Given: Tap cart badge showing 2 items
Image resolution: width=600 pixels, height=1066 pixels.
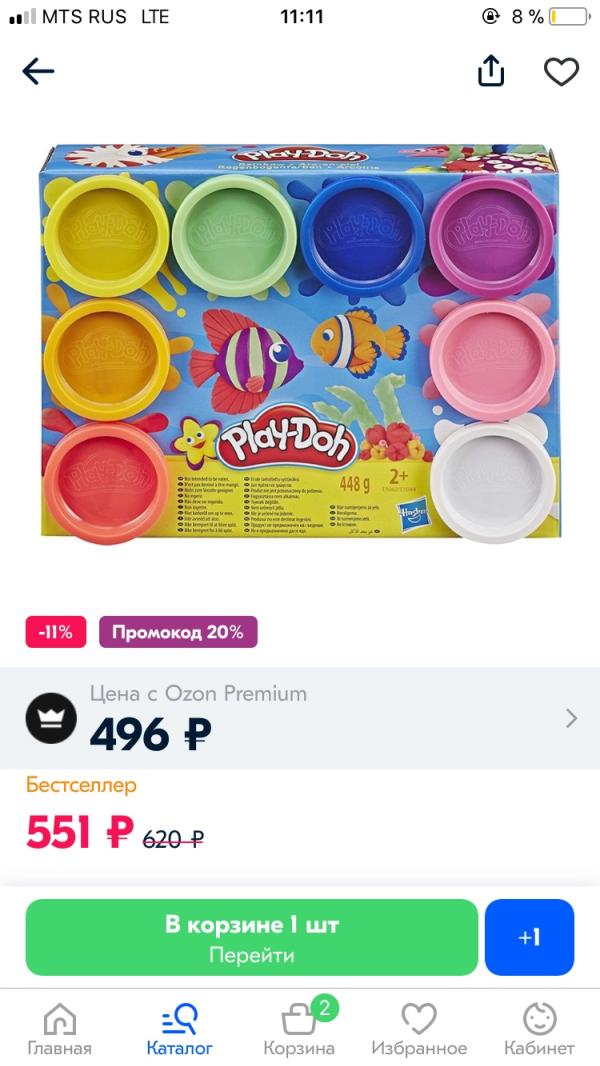Looking at the screenshot, I should click(324, 1008).
